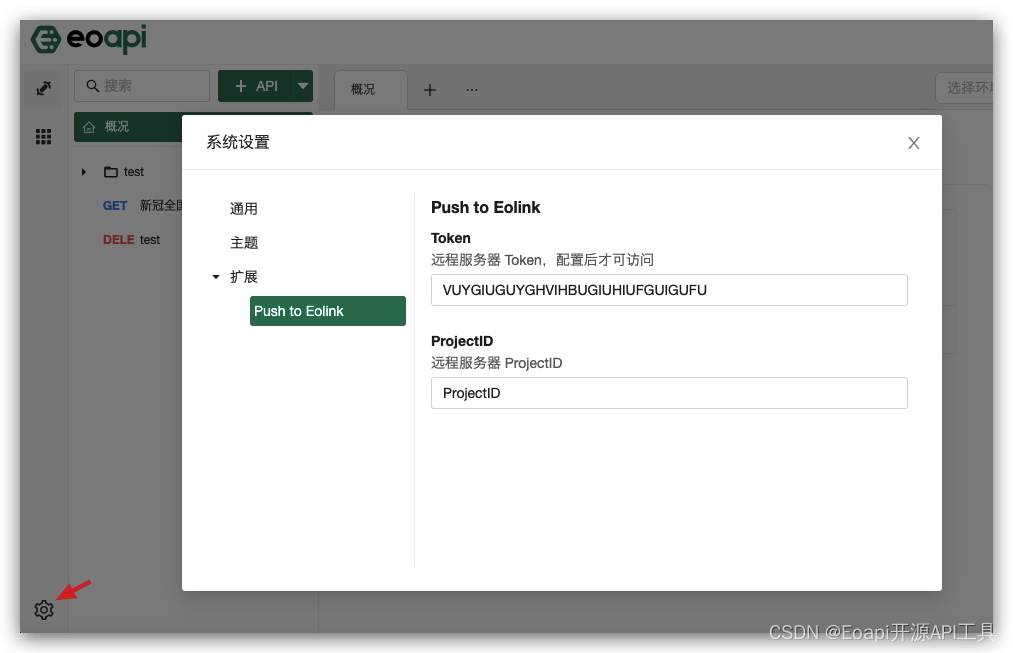The width and height of the screenshot is (1013, 653).
Task: Click the 系统设置 dialog title
Action: [238, 142]
